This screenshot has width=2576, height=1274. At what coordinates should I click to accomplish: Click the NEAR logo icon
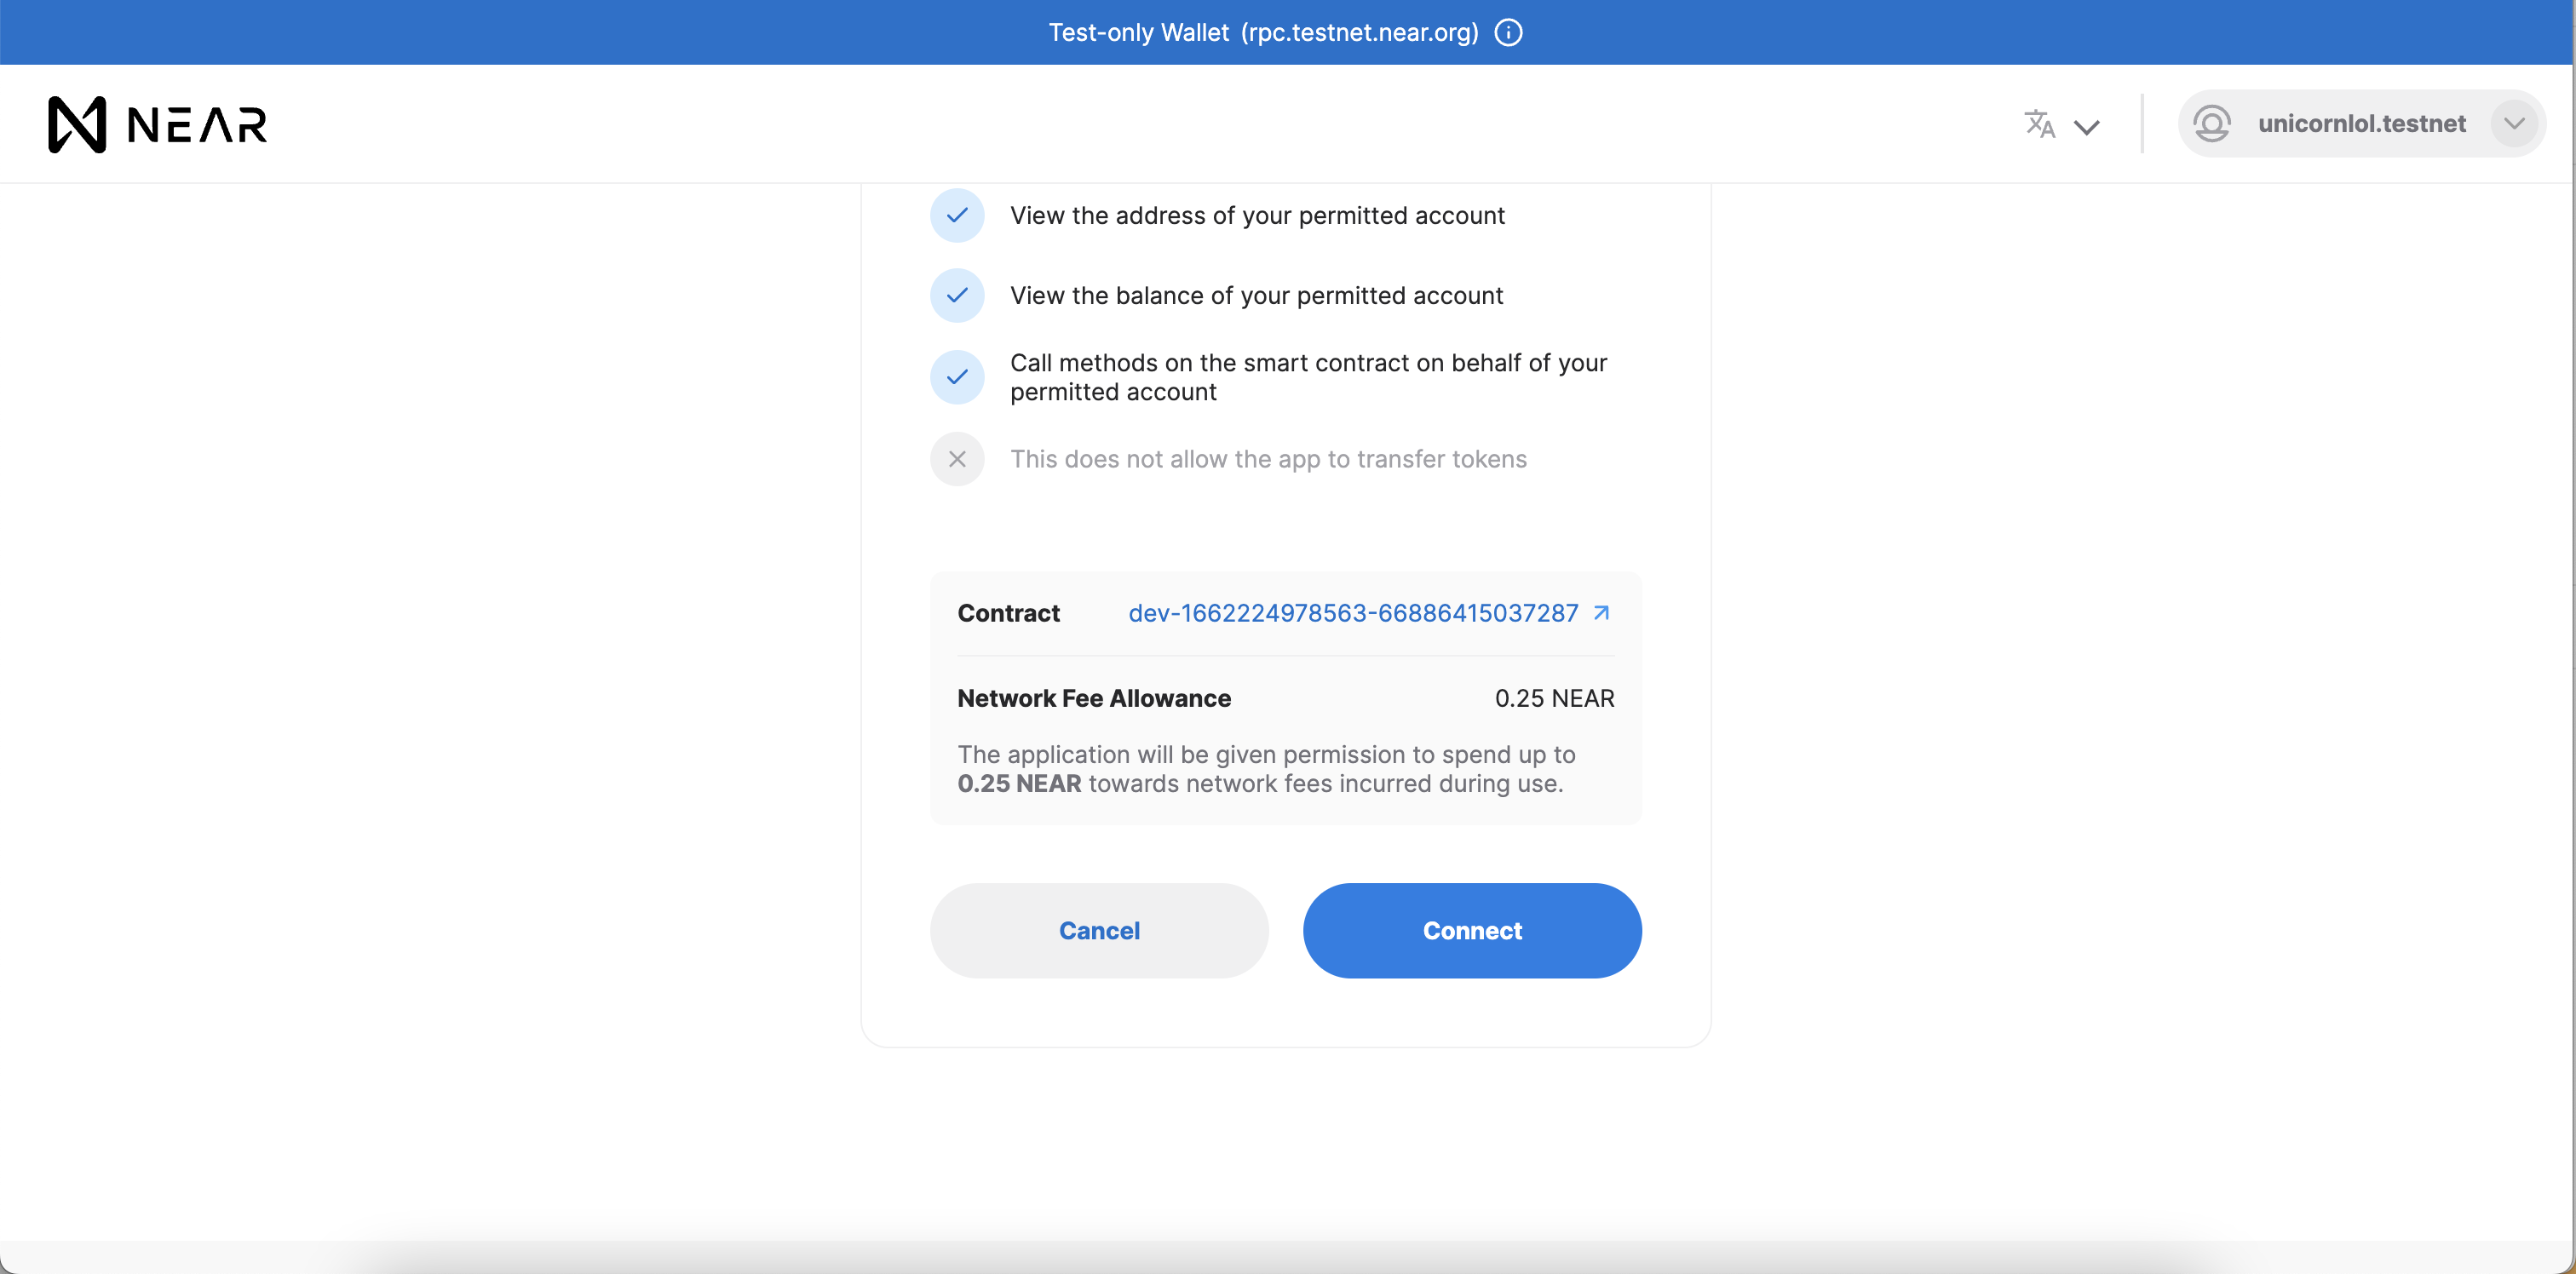click(77, 125)
